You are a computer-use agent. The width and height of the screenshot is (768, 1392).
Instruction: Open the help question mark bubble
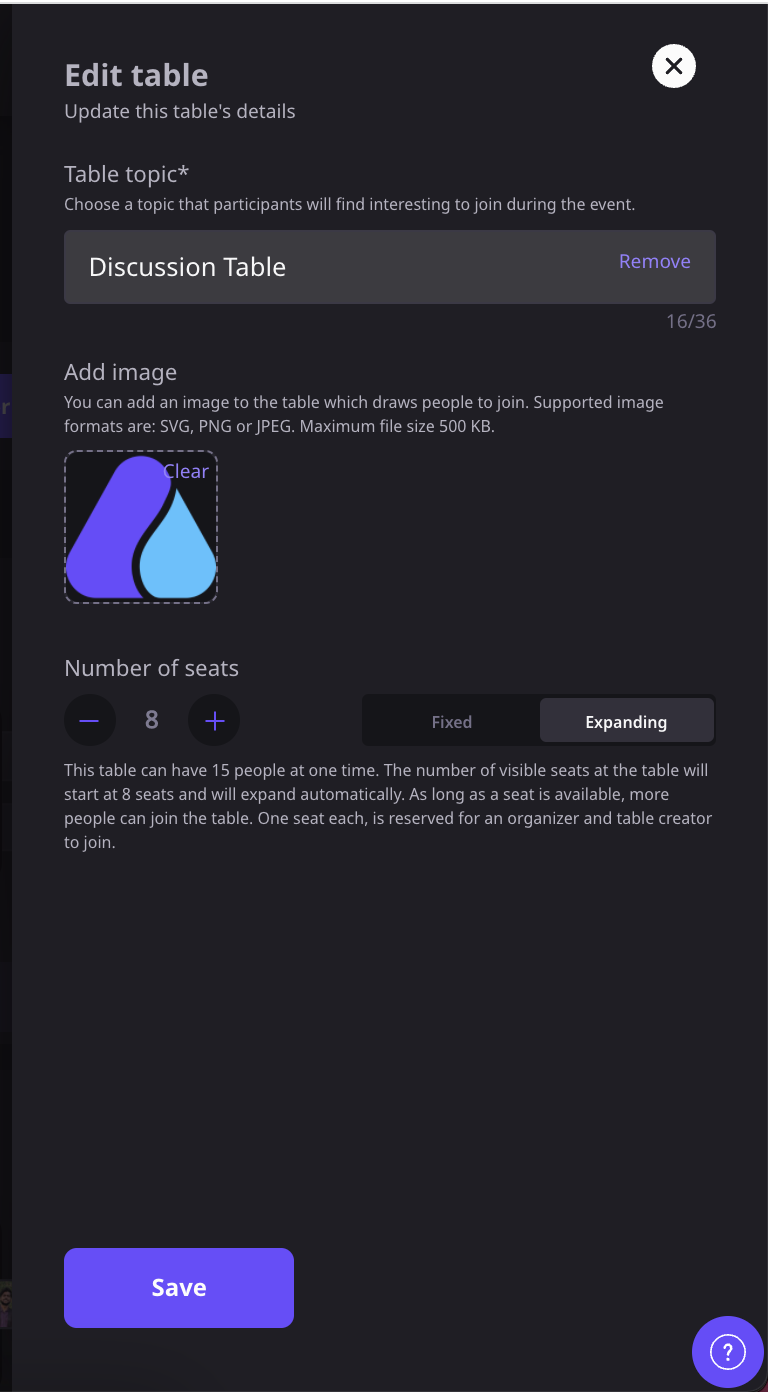click(728, 1352)
